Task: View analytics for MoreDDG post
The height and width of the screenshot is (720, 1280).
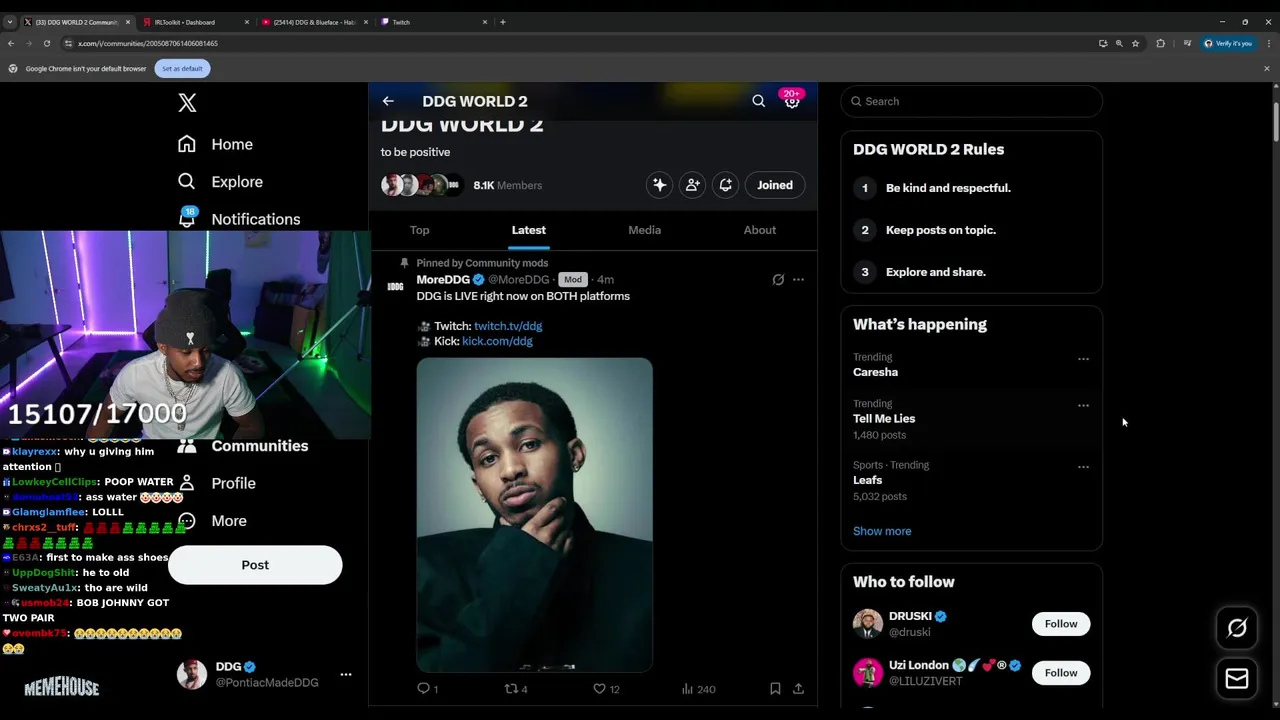Action: [698, 689]
